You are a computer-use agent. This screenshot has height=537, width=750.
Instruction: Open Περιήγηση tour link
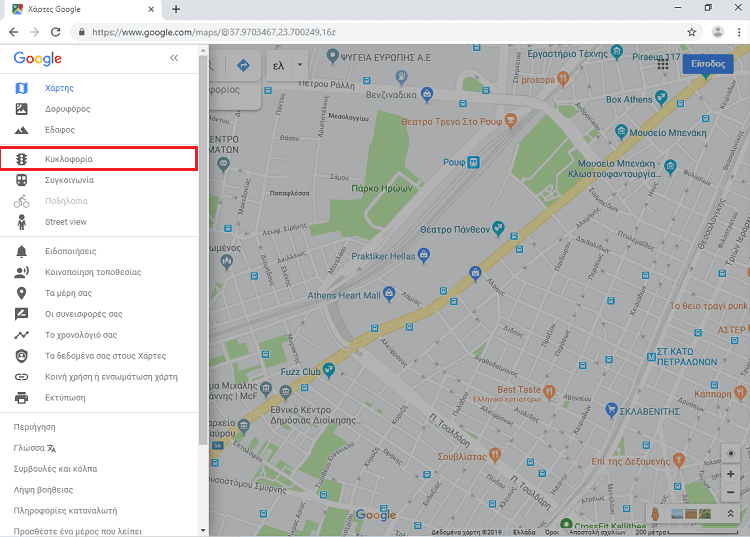click(x=34, y=427)
